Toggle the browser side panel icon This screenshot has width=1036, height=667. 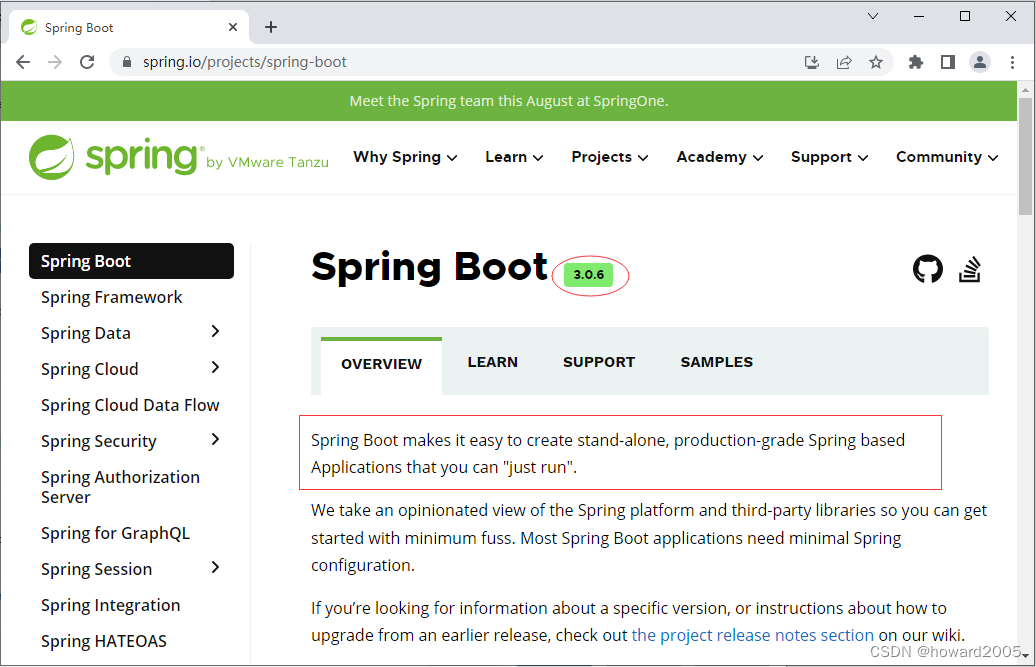click(948, 62)
